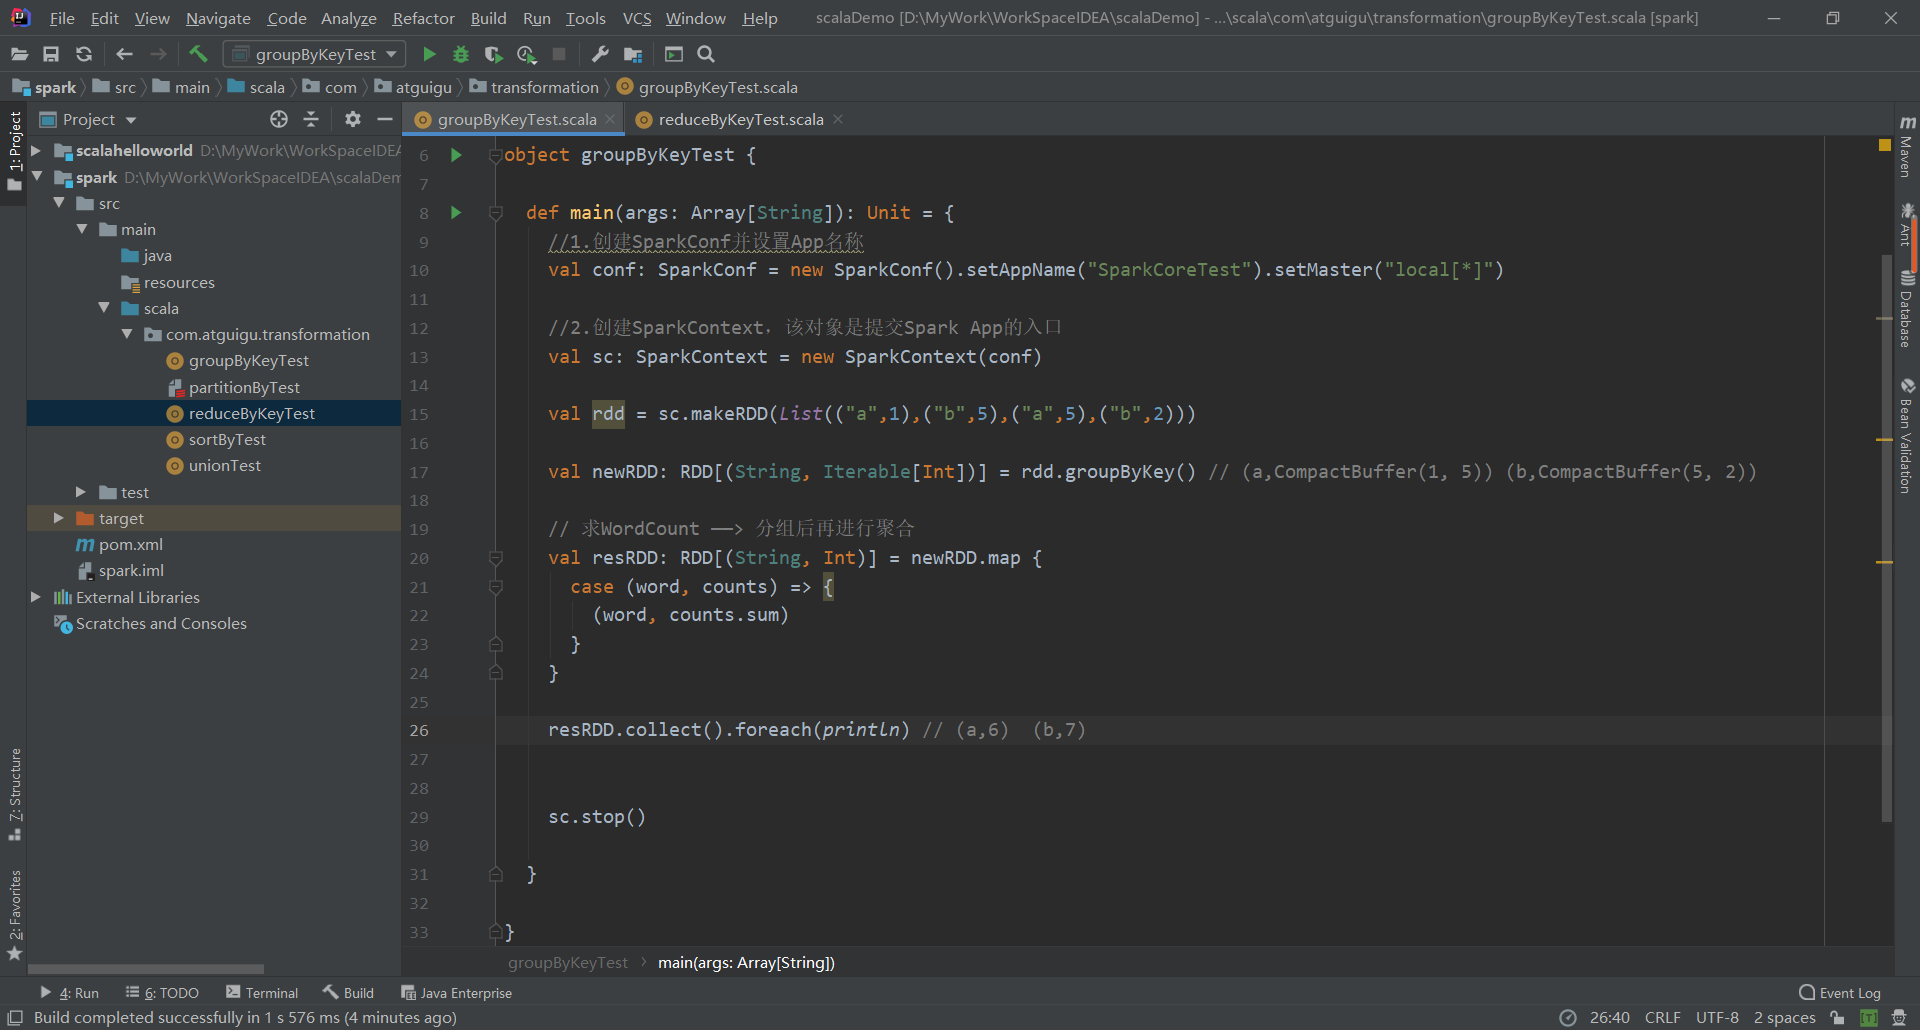This screenshot has height=1030, width=1920.
Task: Expand the test folder in the project tree
Action: (x=81, y=492)
